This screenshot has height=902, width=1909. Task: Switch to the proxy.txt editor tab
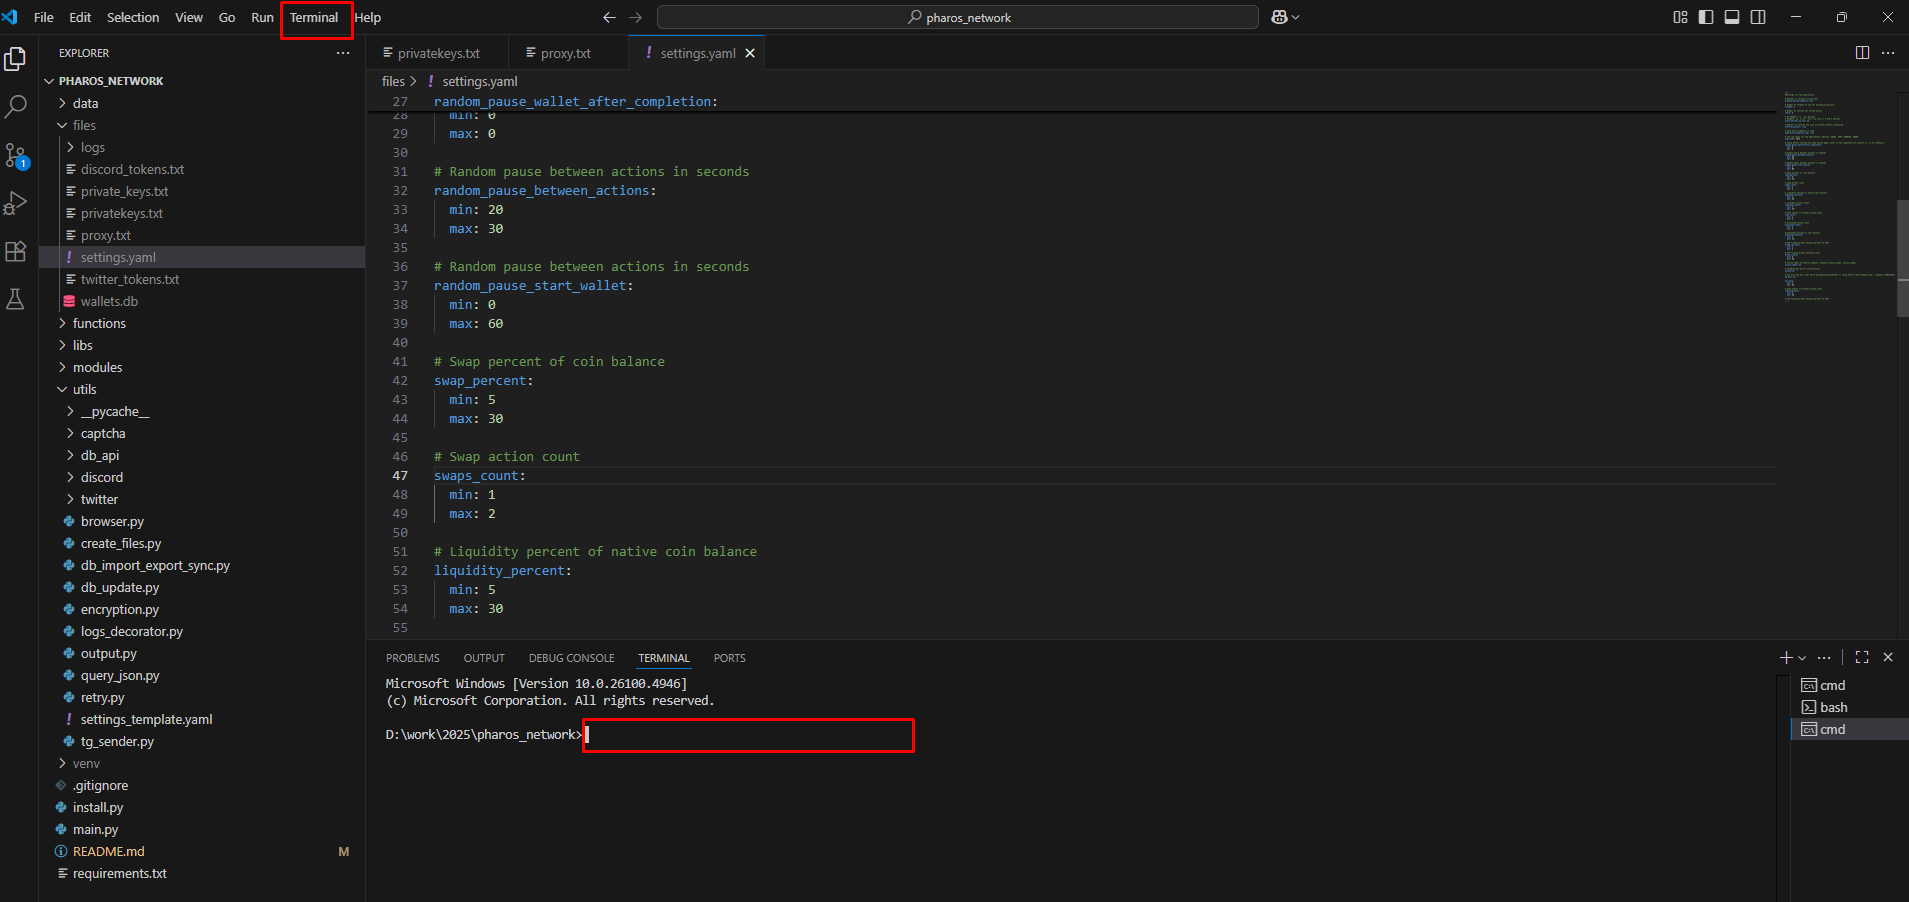(565, 53)
